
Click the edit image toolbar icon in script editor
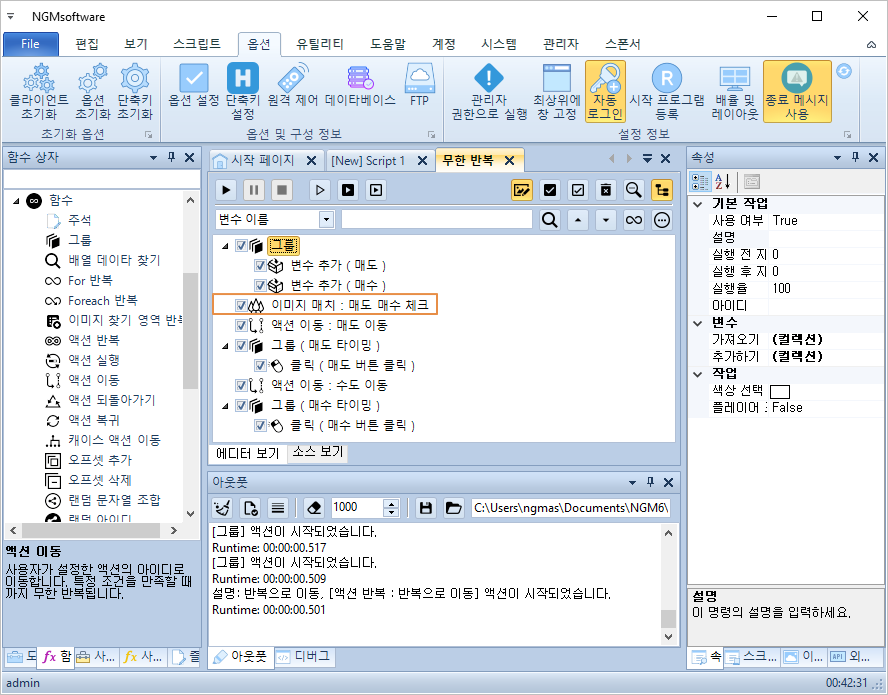click(521, 190)
